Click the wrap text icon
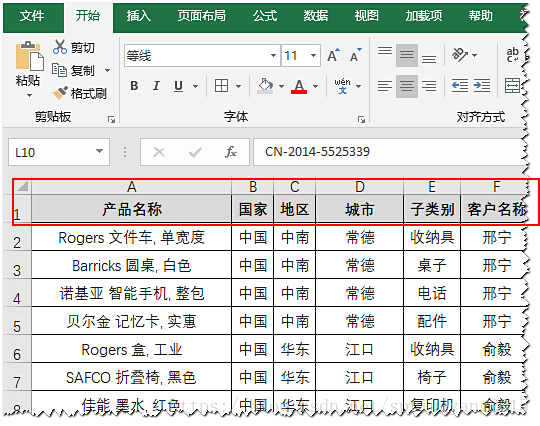This screenshot has width=540, height=426. point(512,55)
